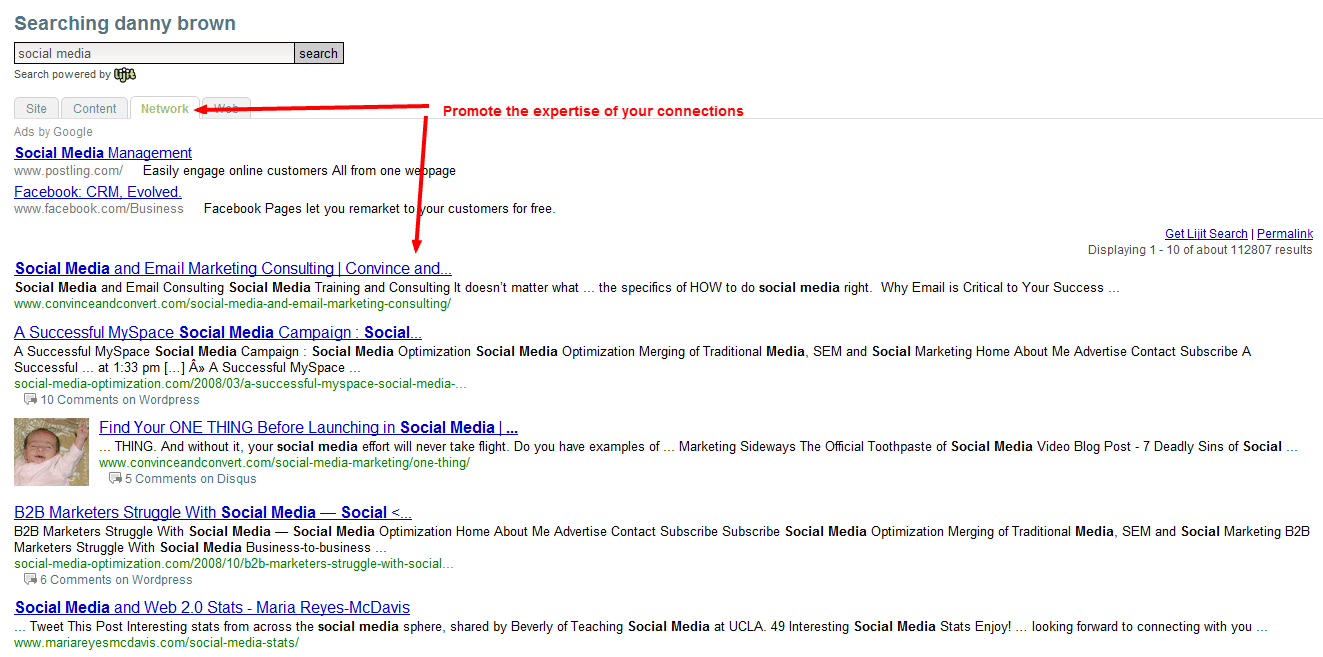The width and height of the screenshot is (1323, 657).
Task: Switch to the Site tab
Action: [36, 109]
